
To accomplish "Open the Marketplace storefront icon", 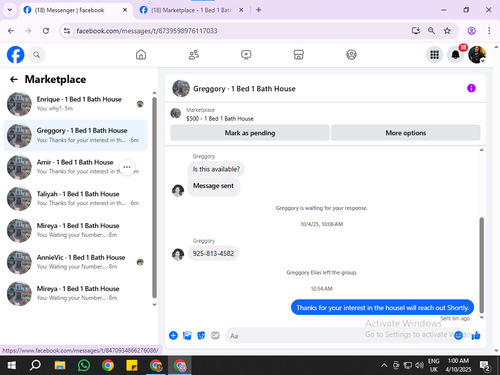I will 299,55.
